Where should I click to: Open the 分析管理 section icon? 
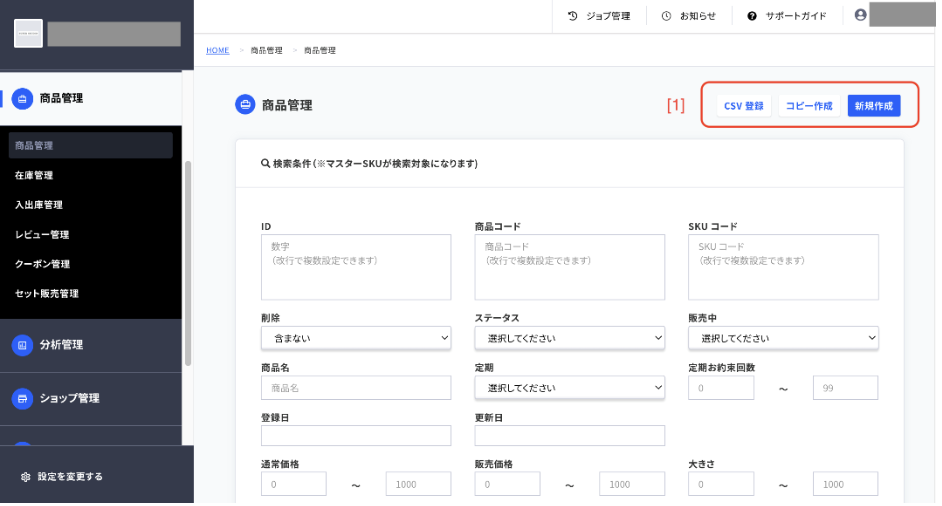22,345
